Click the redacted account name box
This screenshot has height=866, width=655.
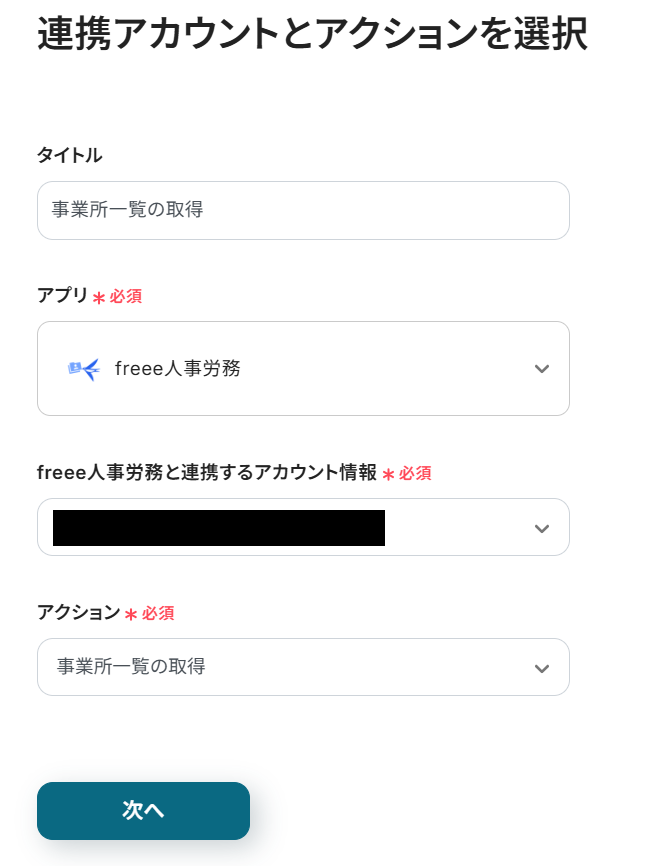coord(219,528)
